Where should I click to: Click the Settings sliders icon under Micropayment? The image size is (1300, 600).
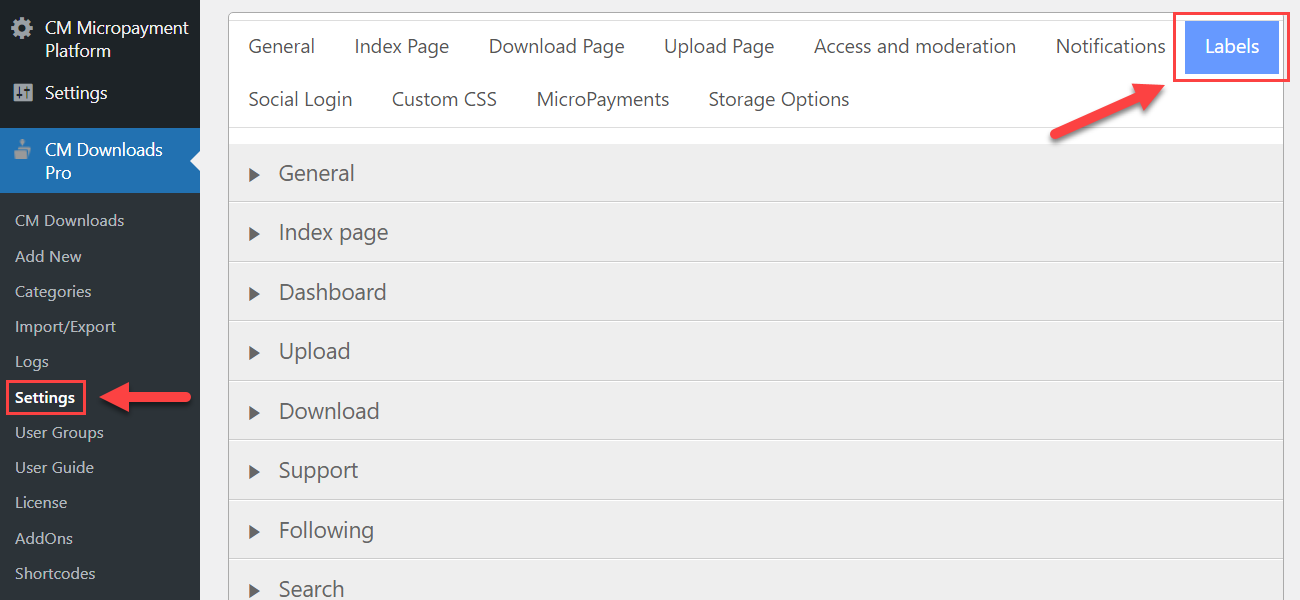23,93
